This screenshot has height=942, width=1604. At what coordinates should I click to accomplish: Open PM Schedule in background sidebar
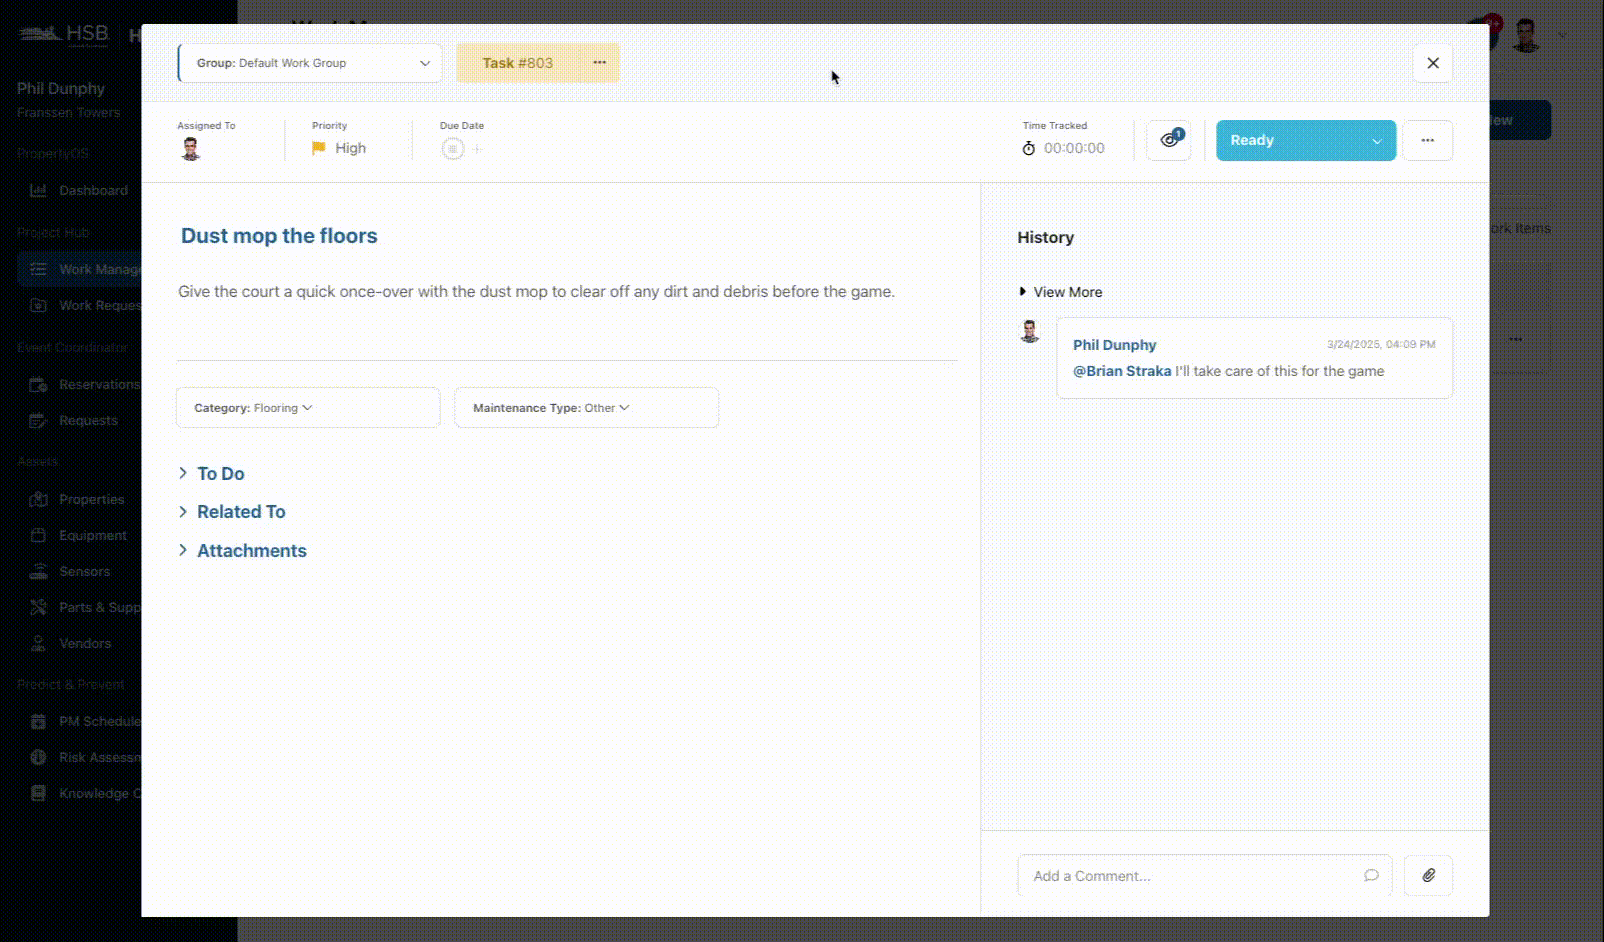(80, 721)
